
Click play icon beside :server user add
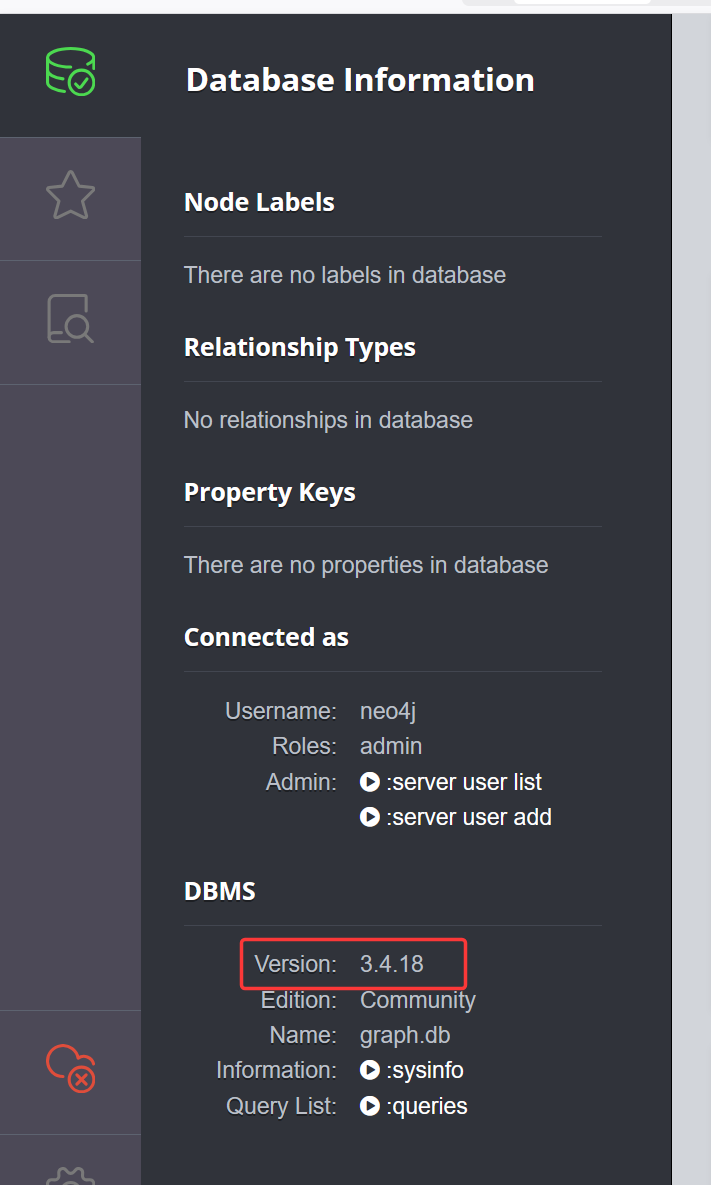pos(370,817)
